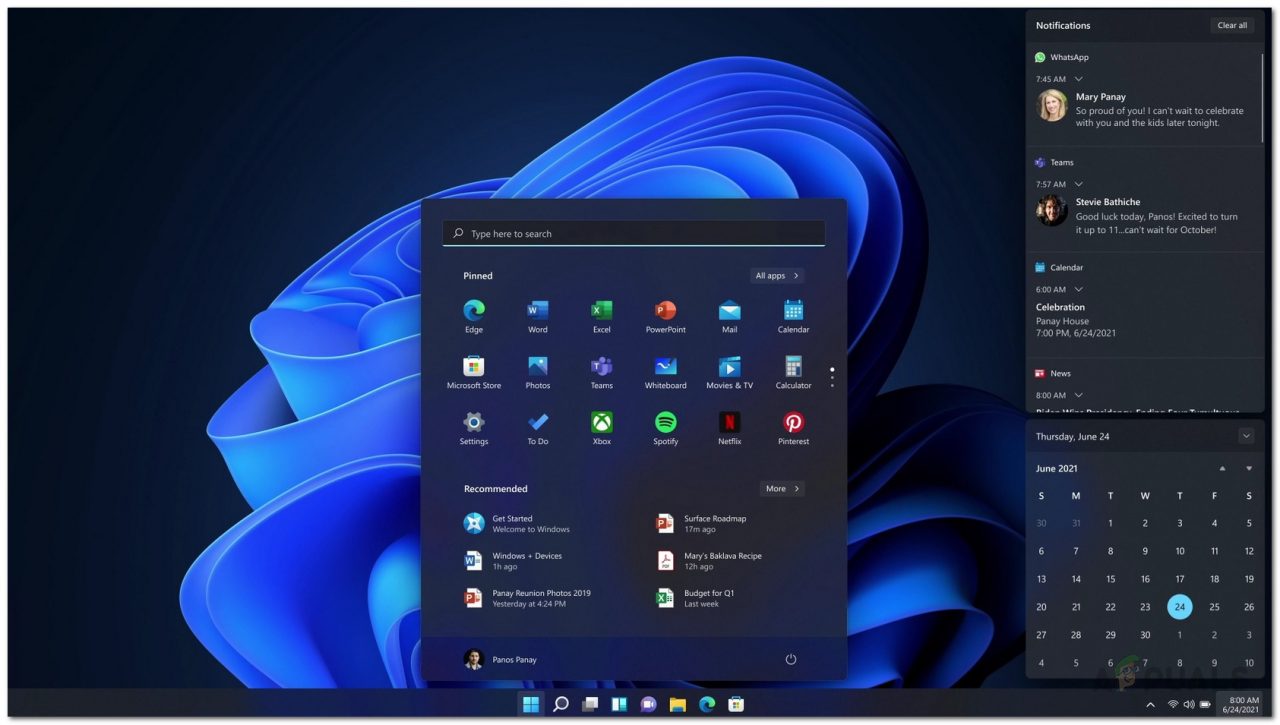Open Netflix in the Start menu
This screenshot has width=1280, height=725.
[729, 421]
